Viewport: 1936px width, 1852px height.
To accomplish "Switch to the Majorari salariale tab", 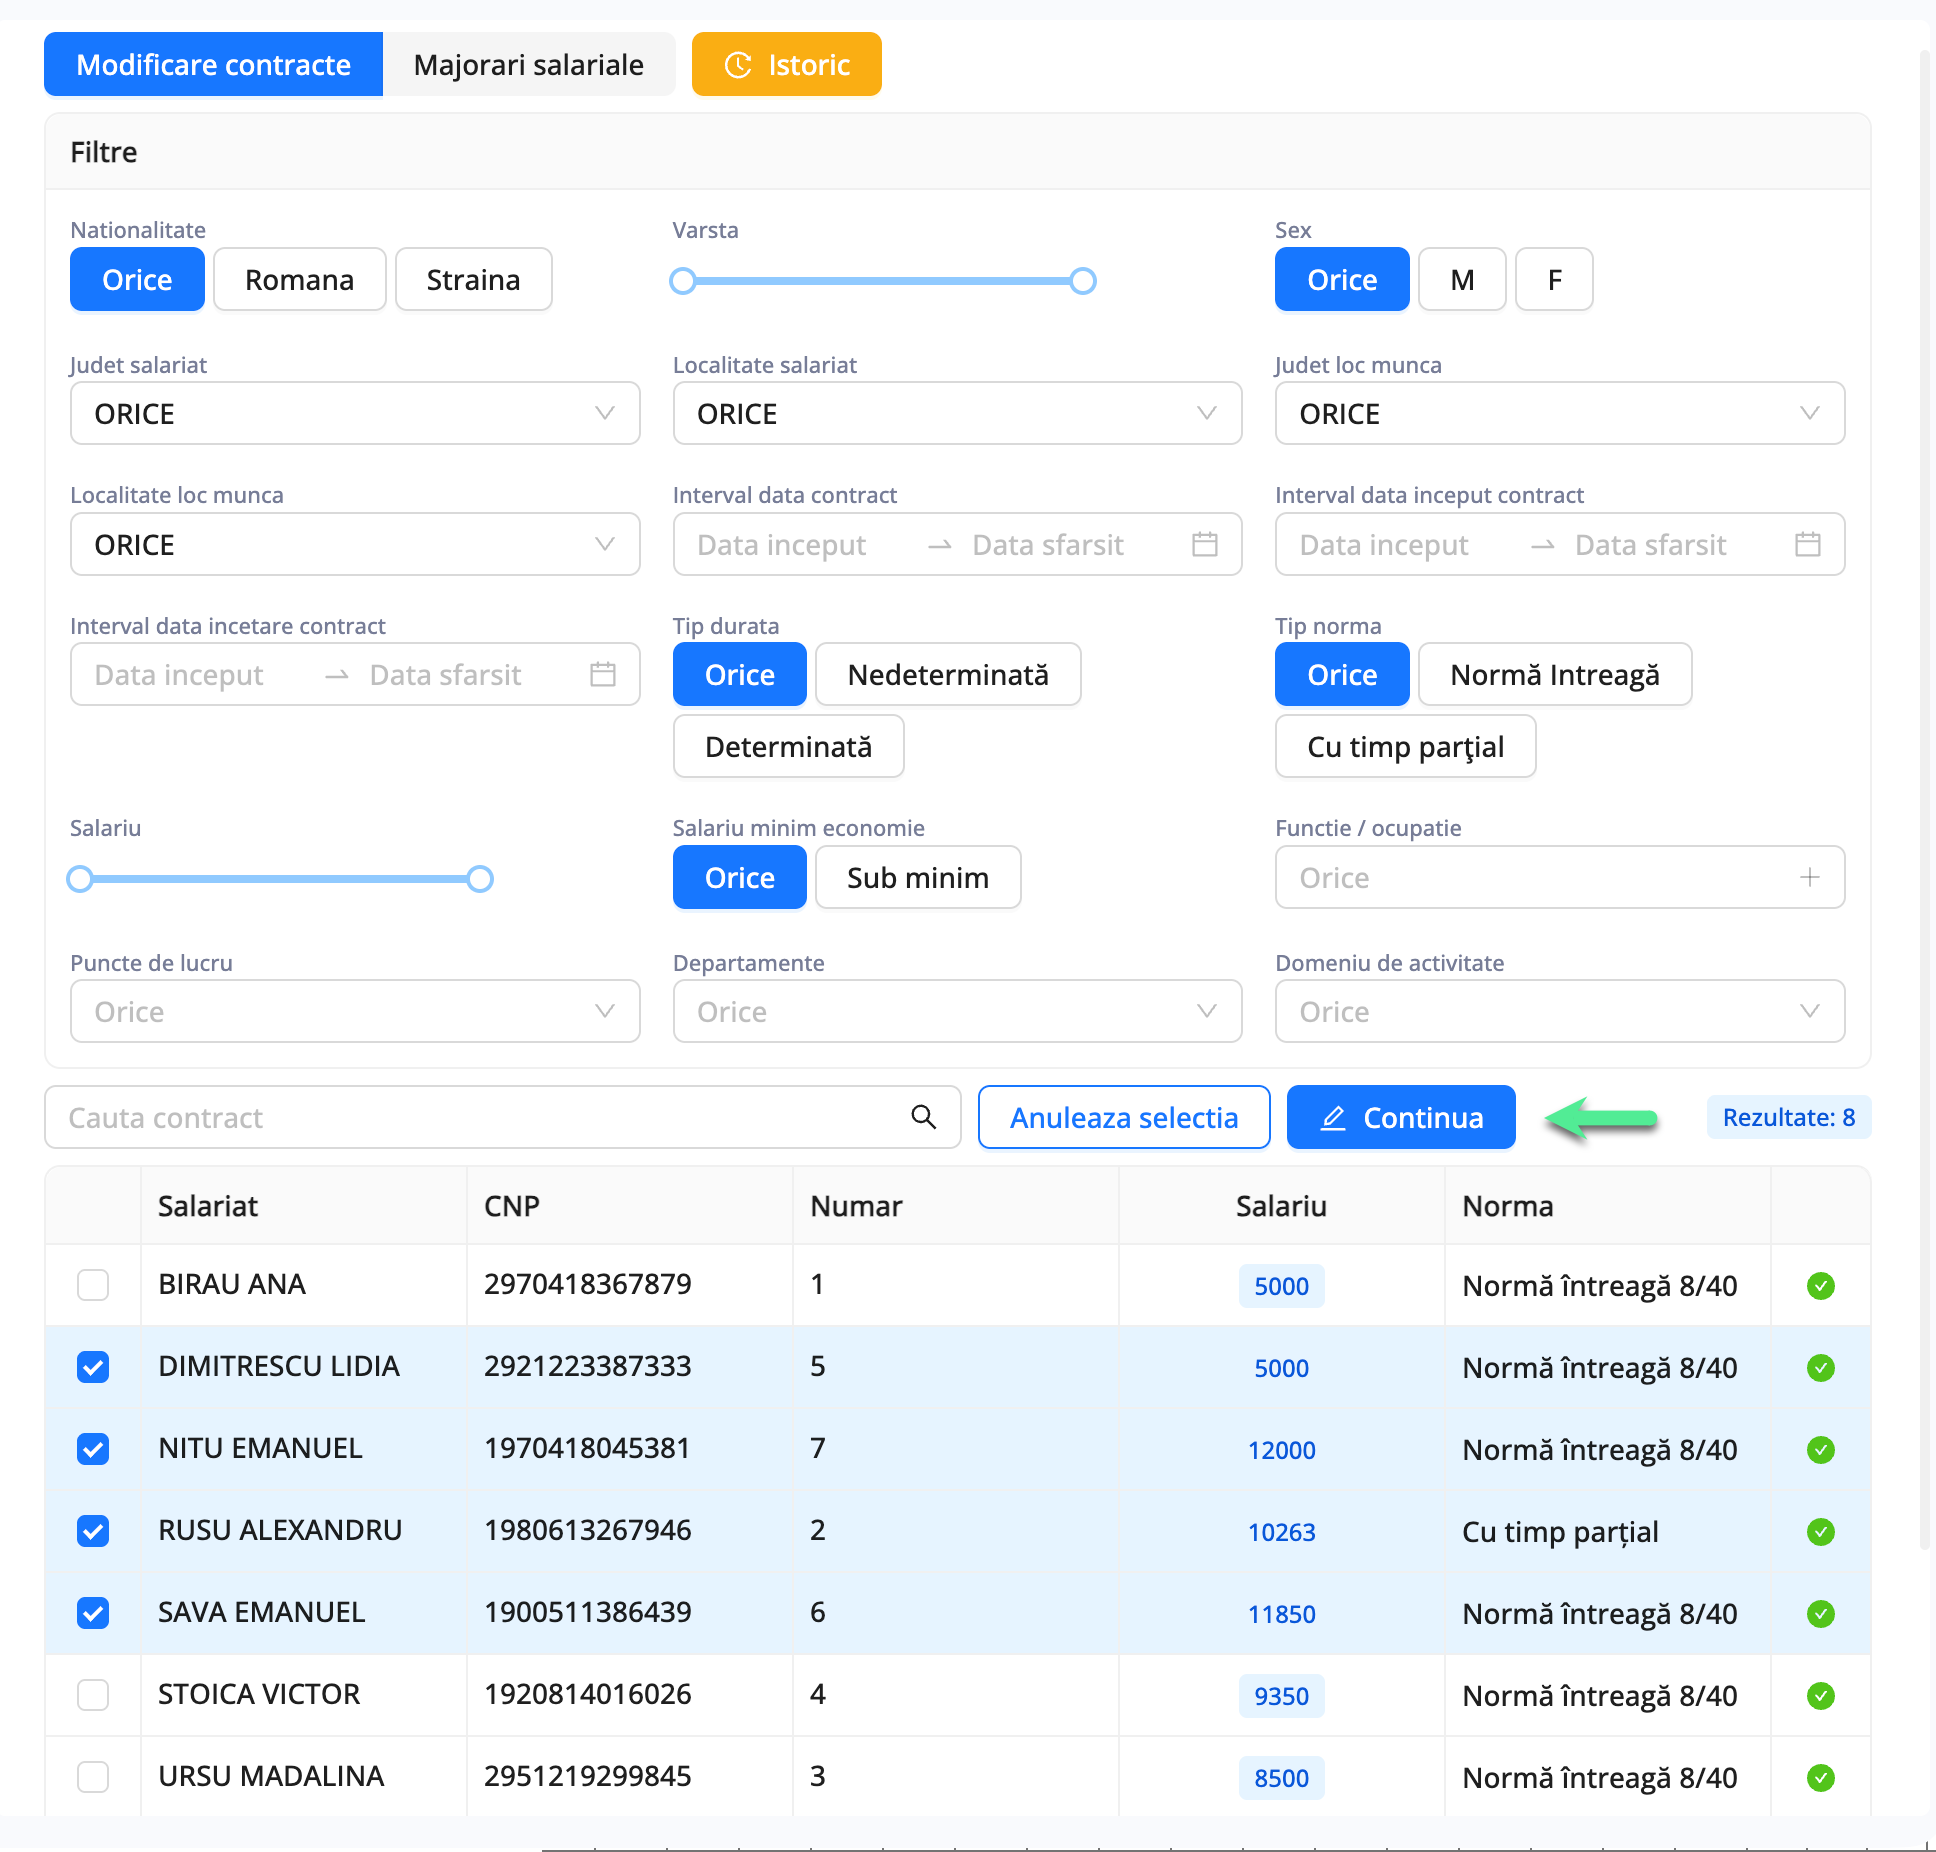I will tap(528, 63).
